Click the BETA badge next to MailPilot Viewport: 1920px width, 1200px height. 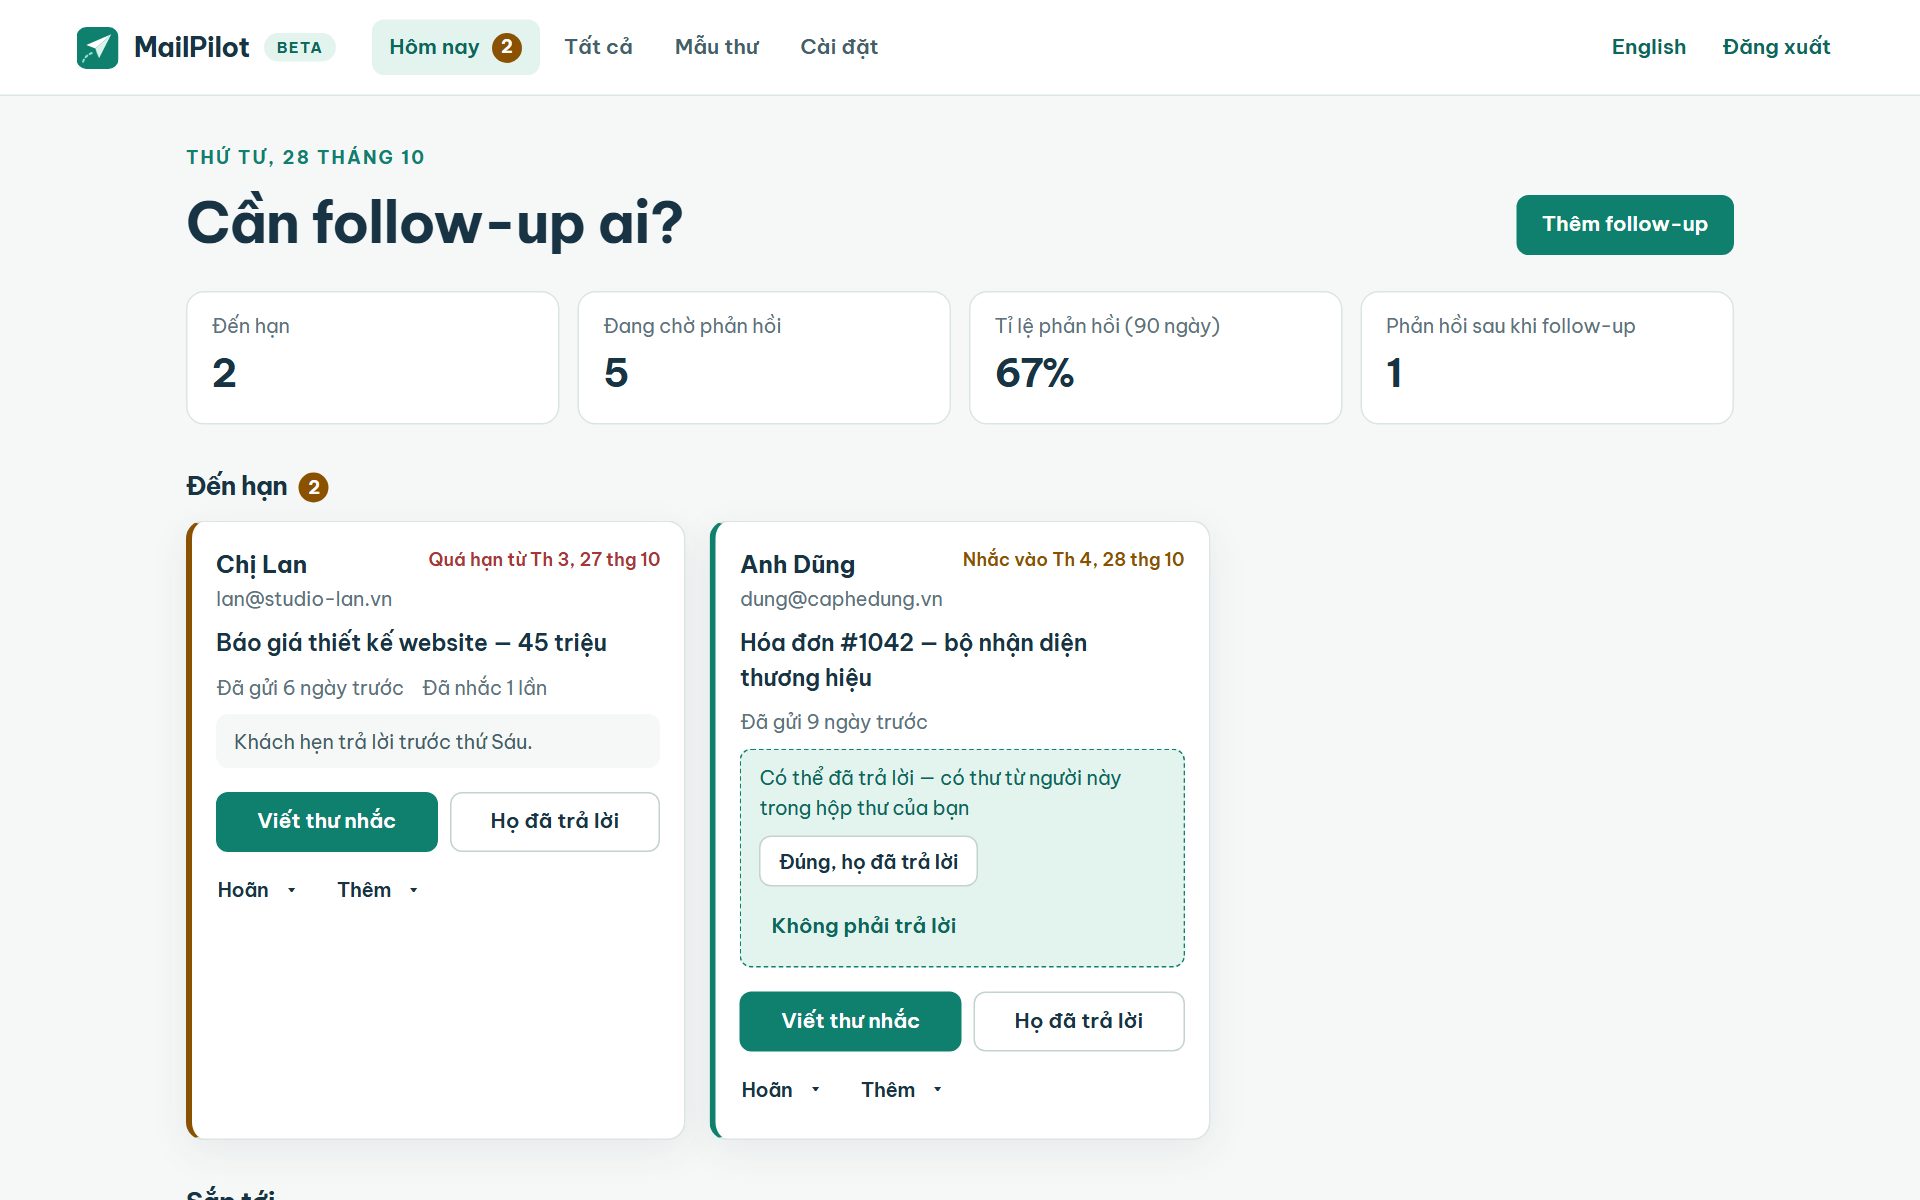pos(299,47)
